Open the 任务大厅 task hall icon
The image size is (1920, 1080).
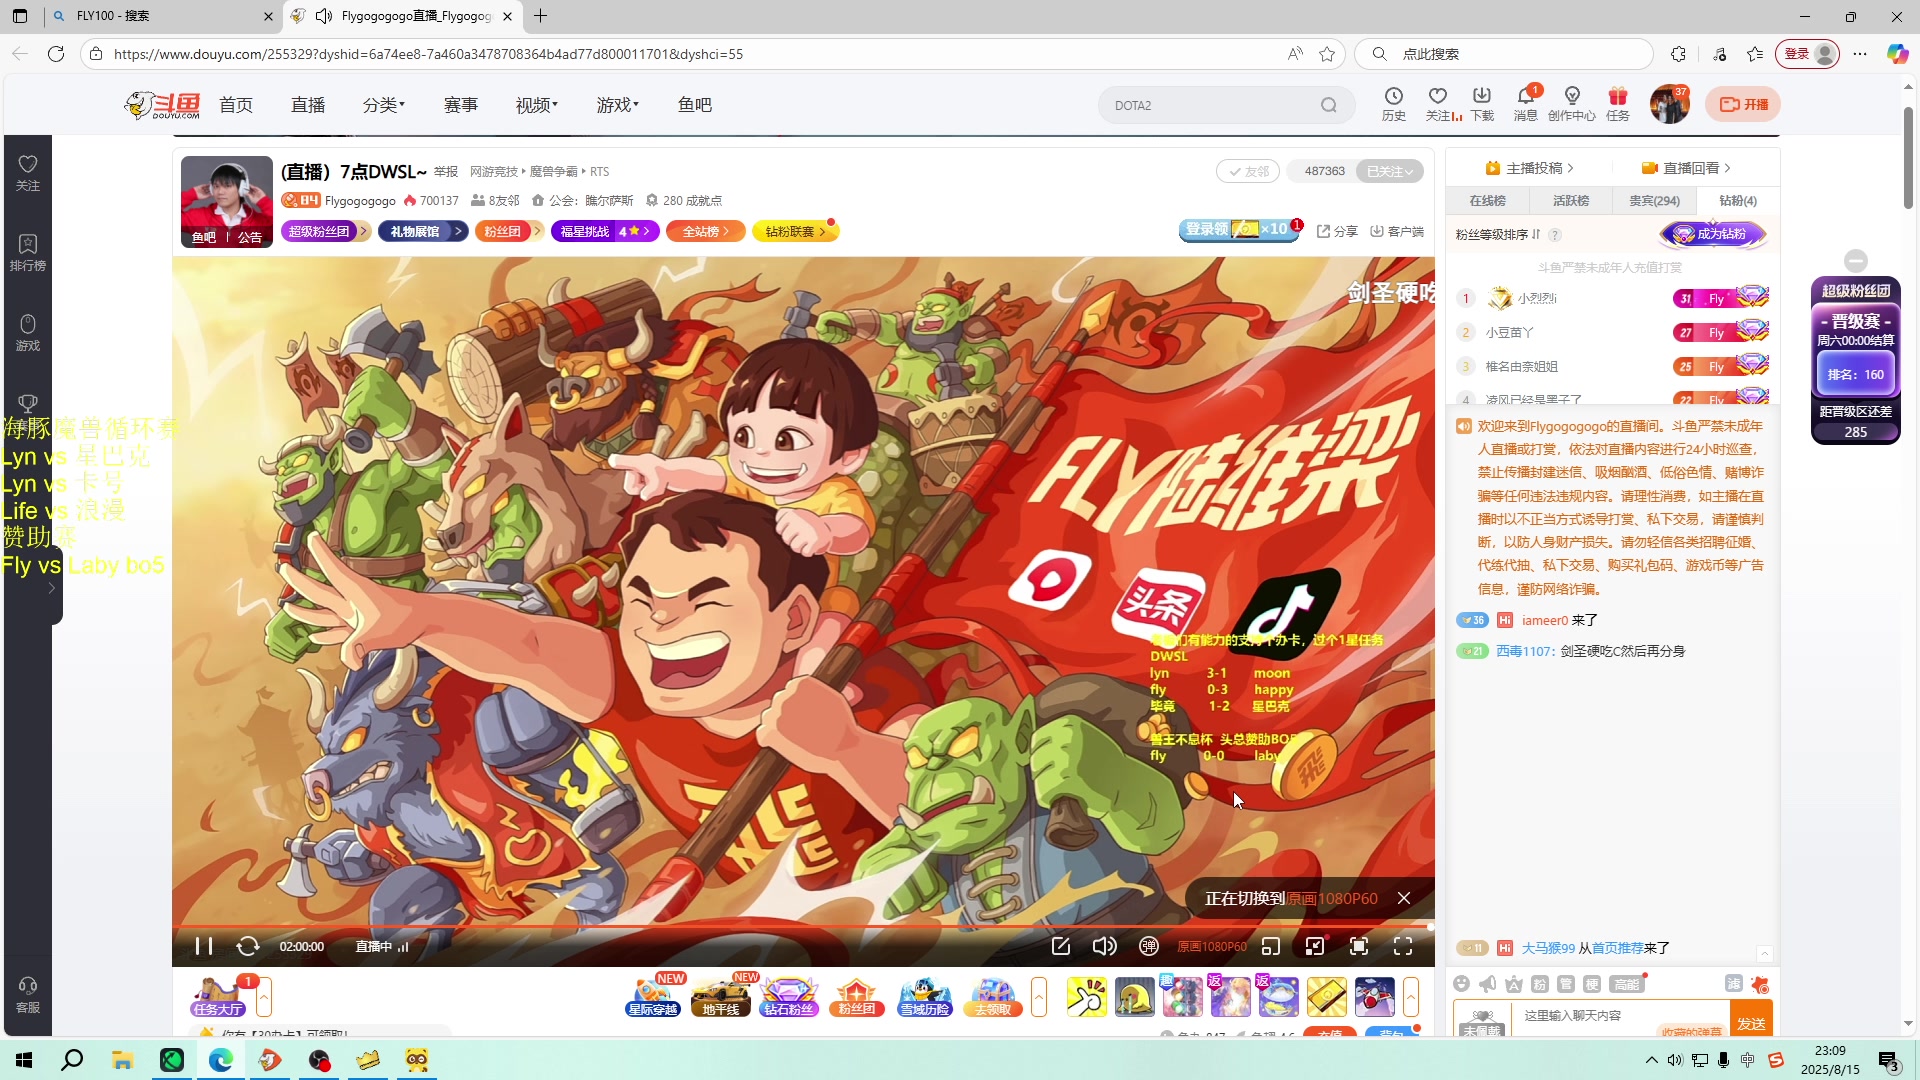(x=218, y=997)
